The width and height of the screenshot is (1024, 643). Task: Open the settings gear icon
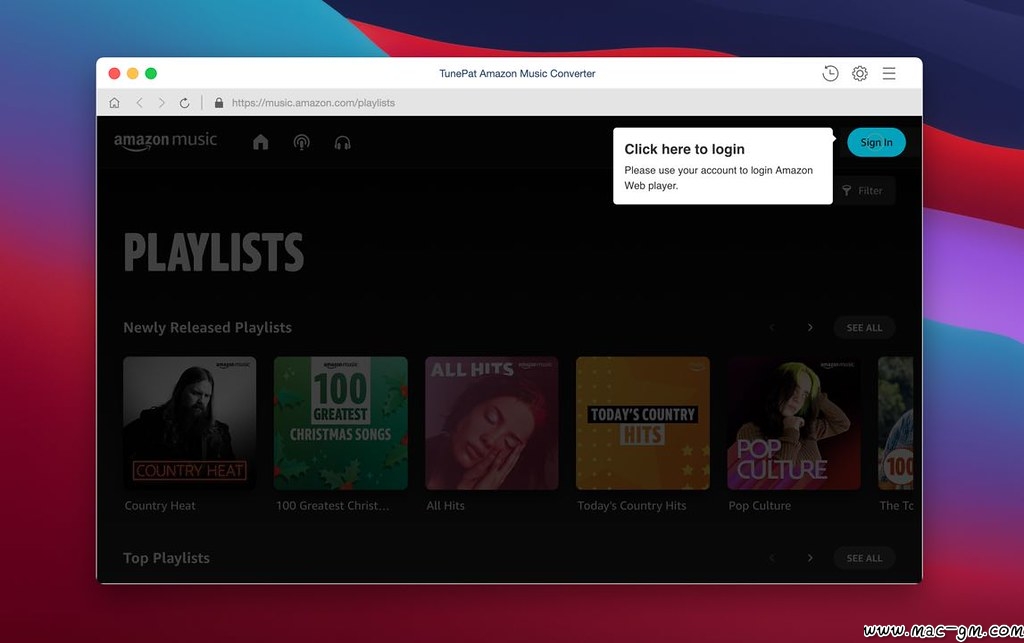click(859, 73)
